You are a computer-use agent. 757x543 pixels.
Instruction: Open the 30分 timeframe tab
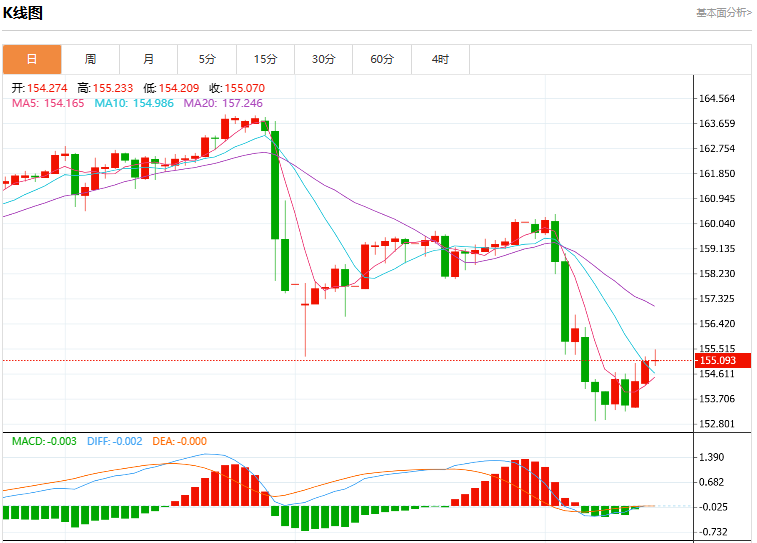(323, 59)
